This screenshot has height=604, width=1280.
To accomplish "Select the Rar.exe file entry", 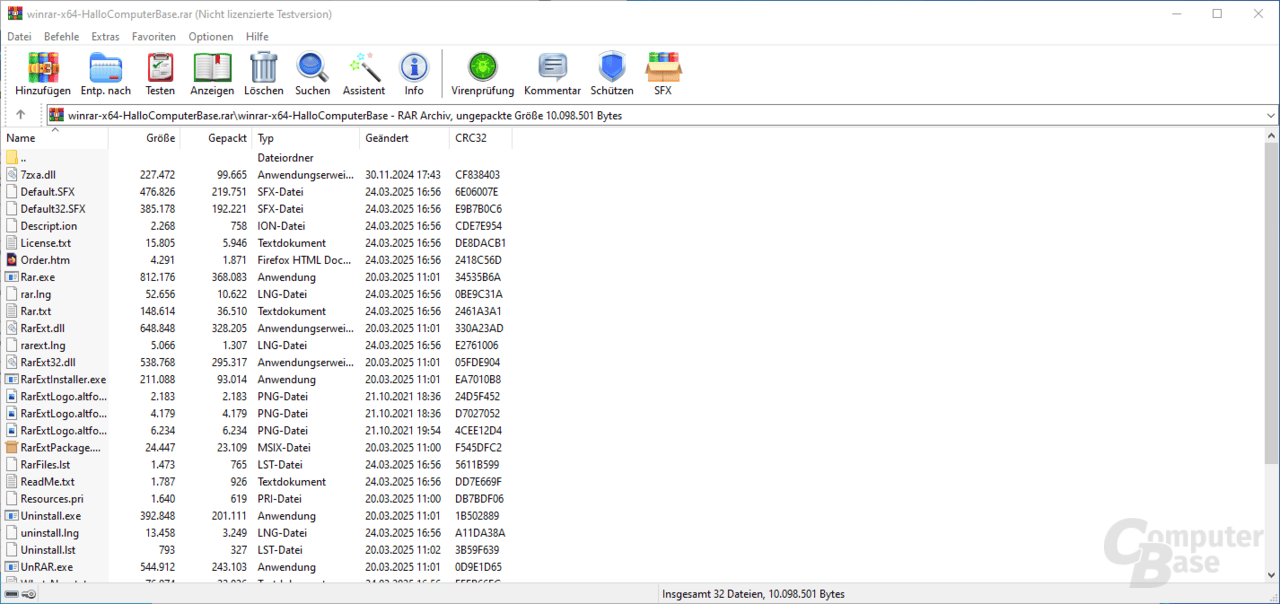I will pos(40,277).
